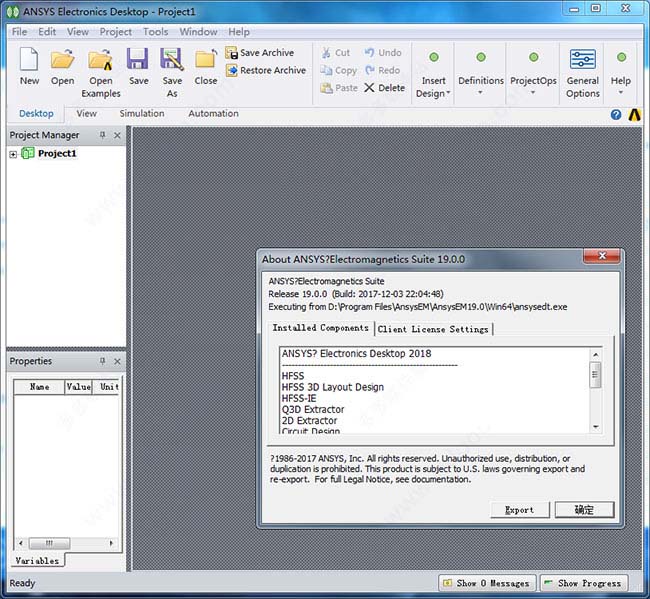Click the components list scroll up arrow

[x=595, y=354]
